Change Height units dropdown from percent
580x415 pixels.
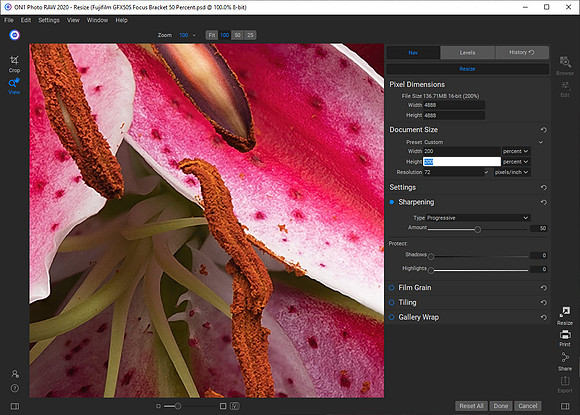pyautogui.click(x=516, y=162)
